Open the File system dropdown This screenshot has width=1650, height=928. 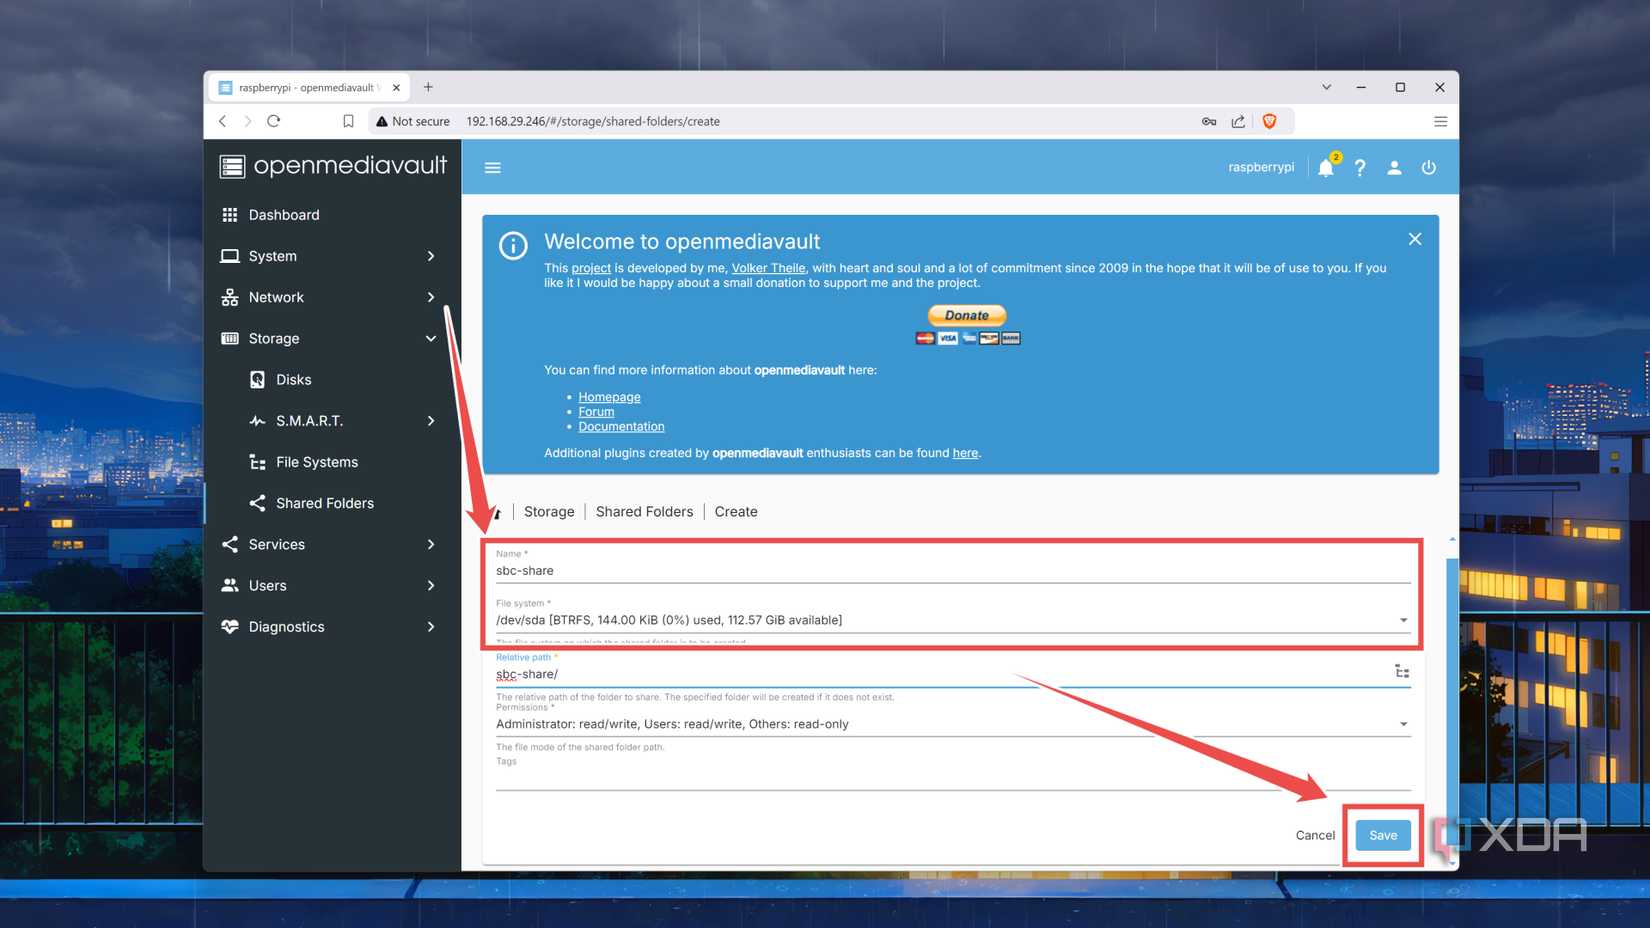tap(953, 620)
